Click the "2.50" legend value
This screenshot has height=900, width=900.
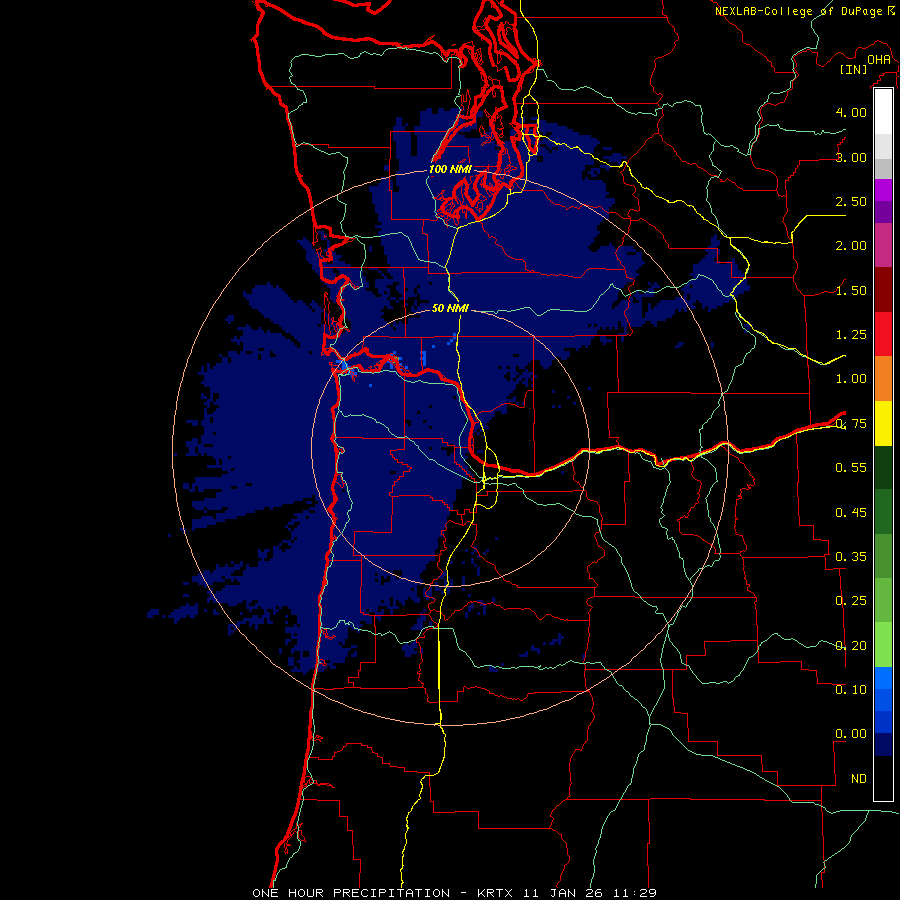(851, 201)
